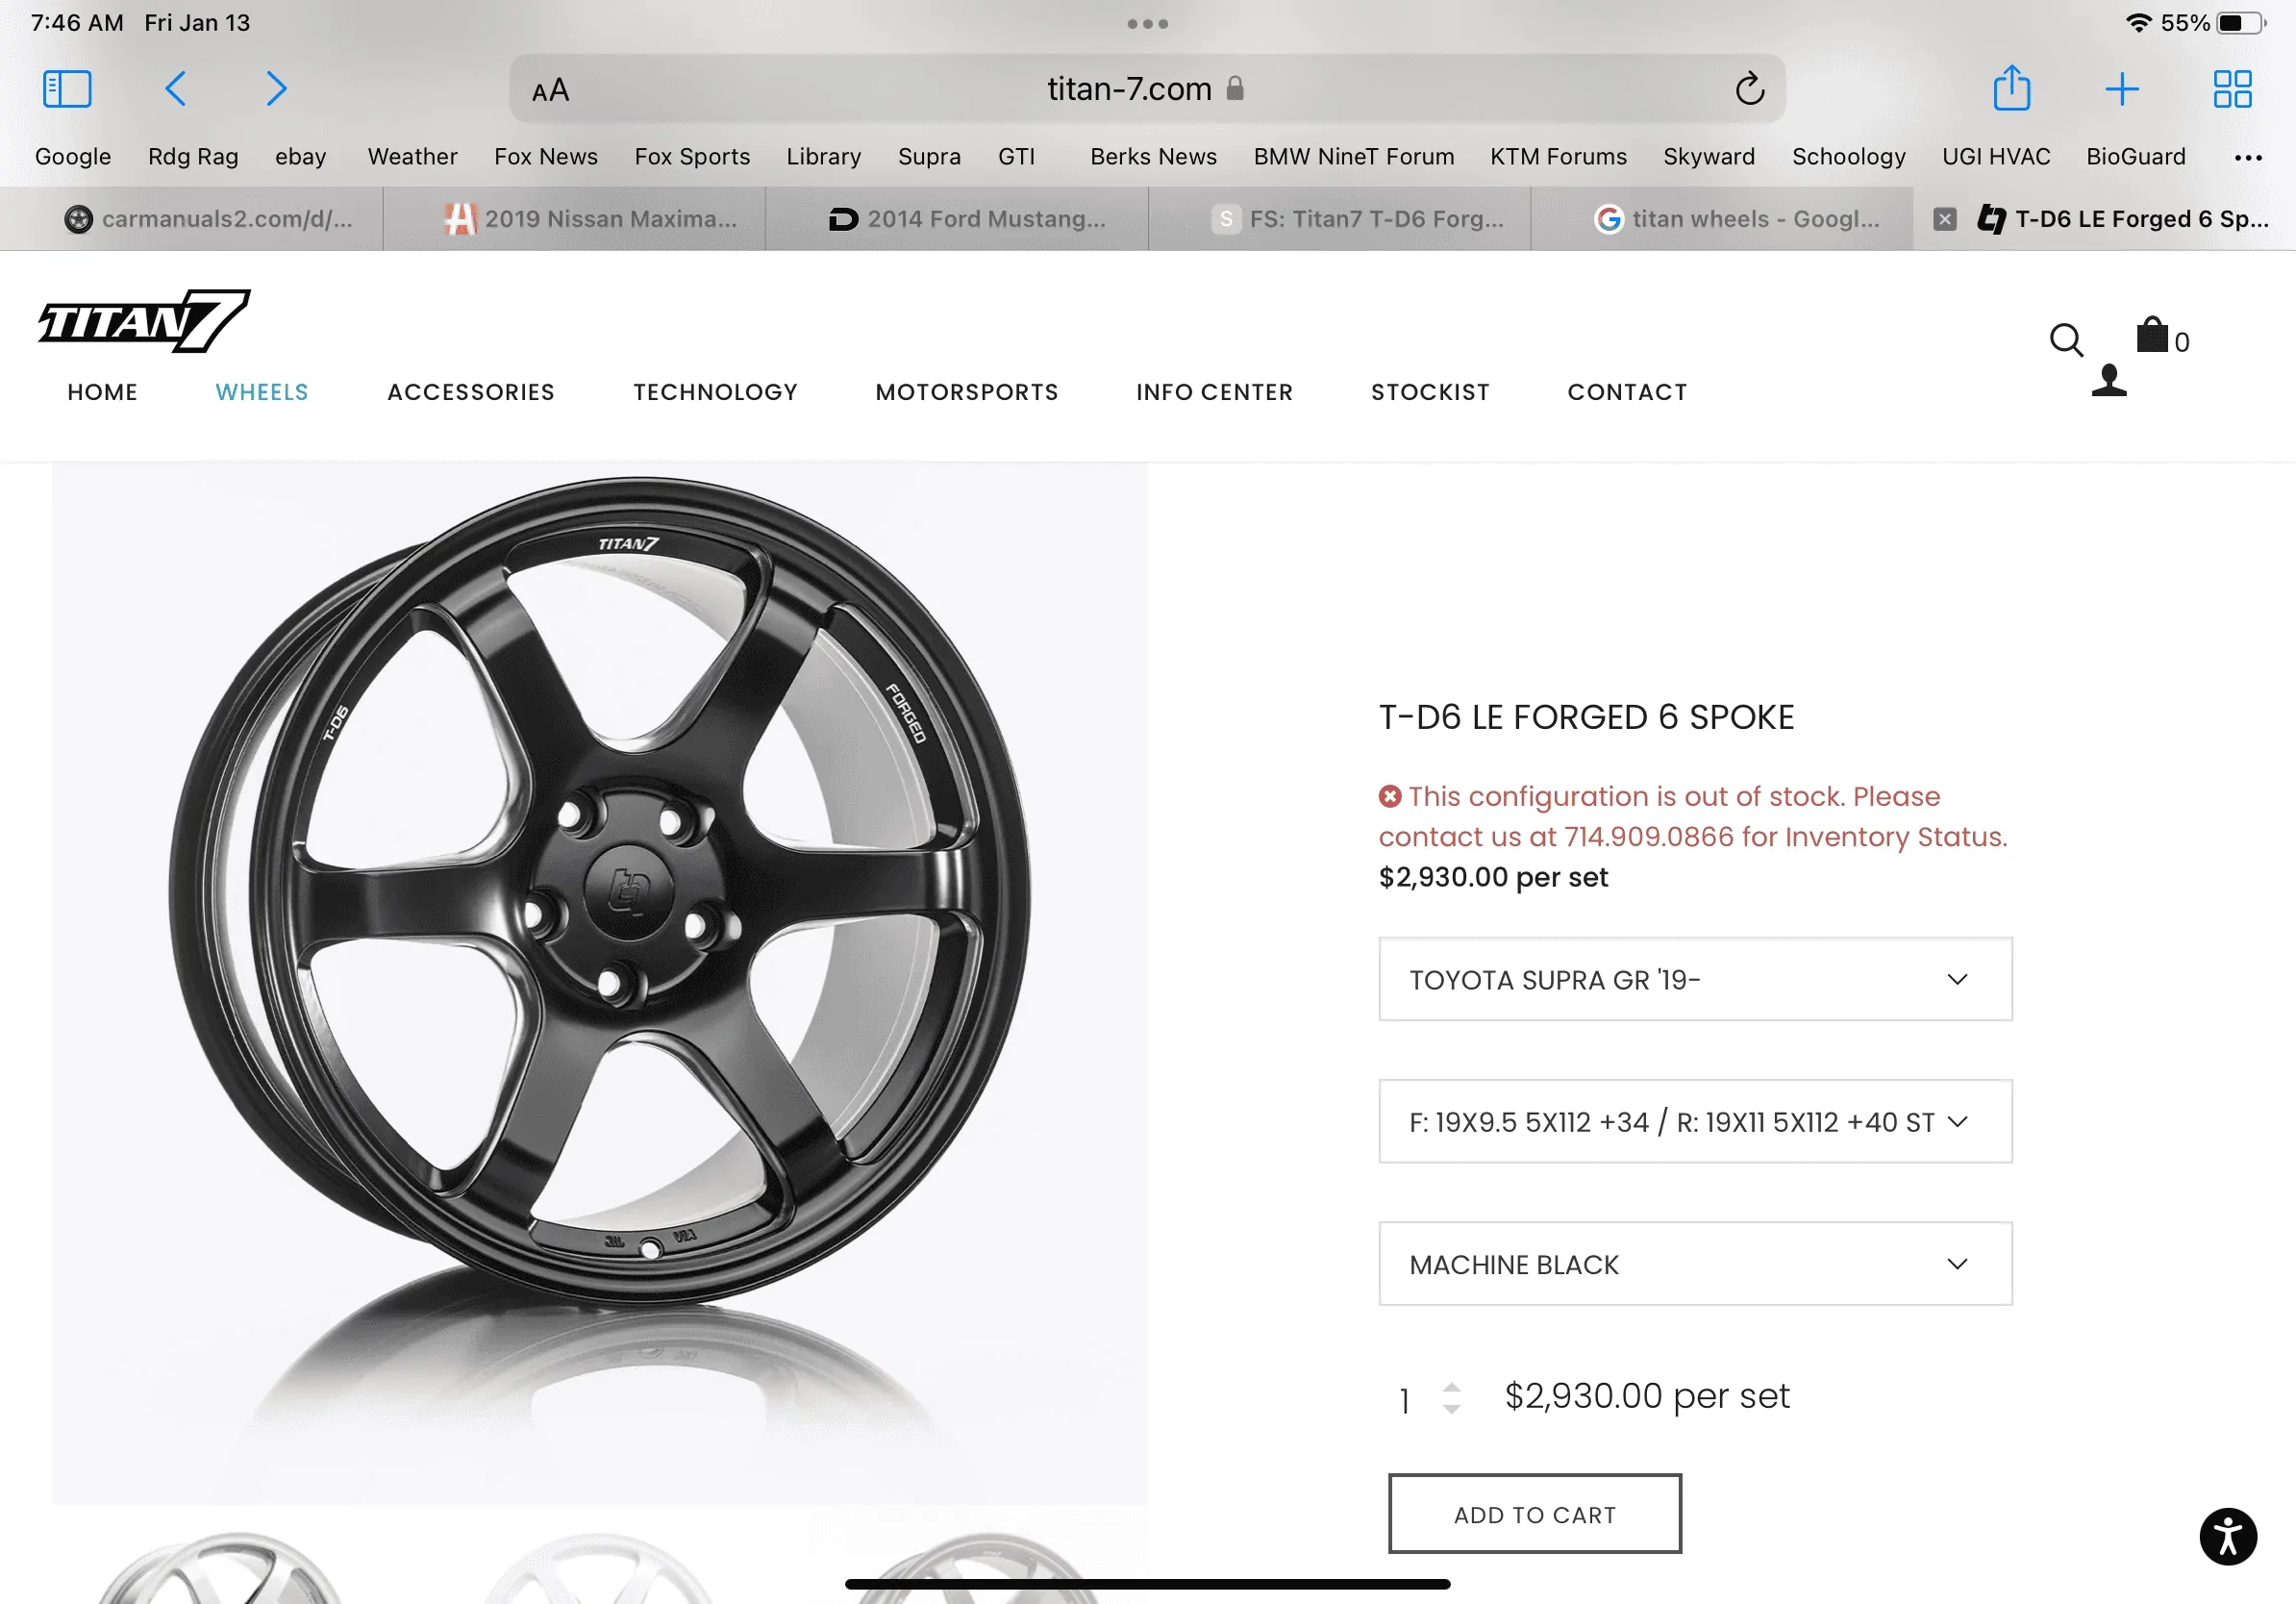This screenshot has width=2296, height=1604.
Task: Click the address bar titan-7.com
Action: click(x=1147, y=89)
